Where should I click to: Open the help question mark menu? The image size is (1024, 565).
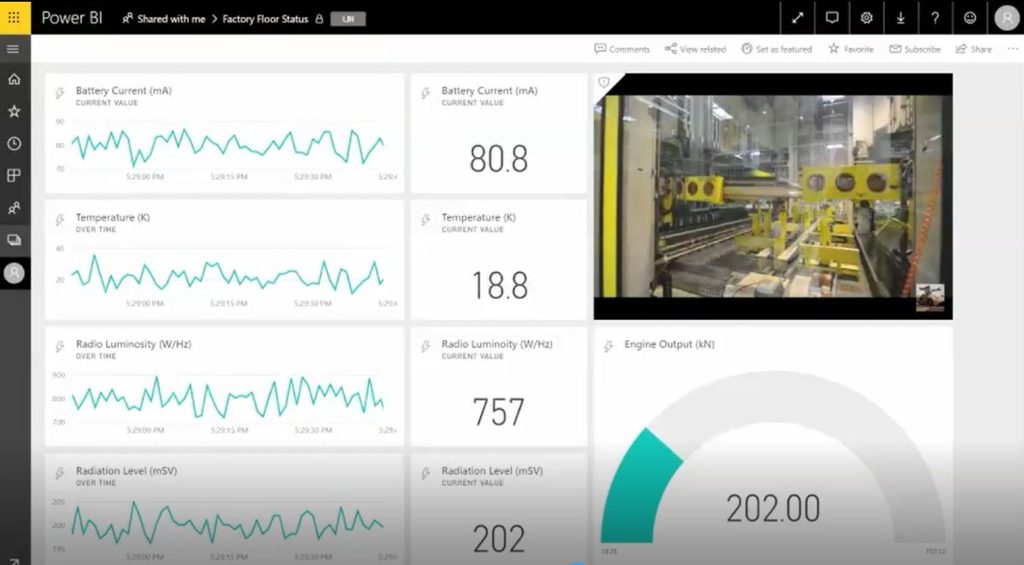pyautogui.click(x=935, y=18)
